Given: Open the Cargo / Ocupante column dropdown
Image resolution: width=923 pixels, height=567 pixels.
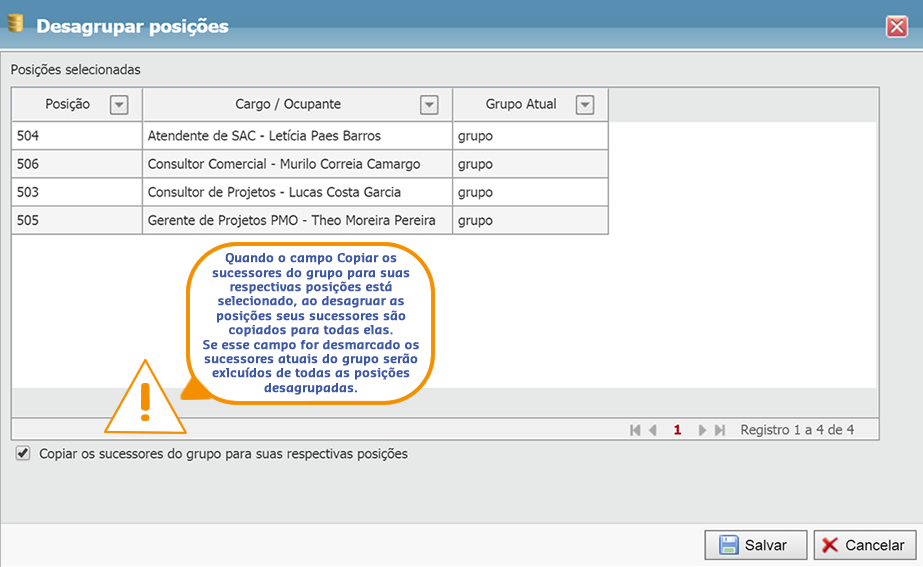Looking at the screenshot, I should pos(429,105).
